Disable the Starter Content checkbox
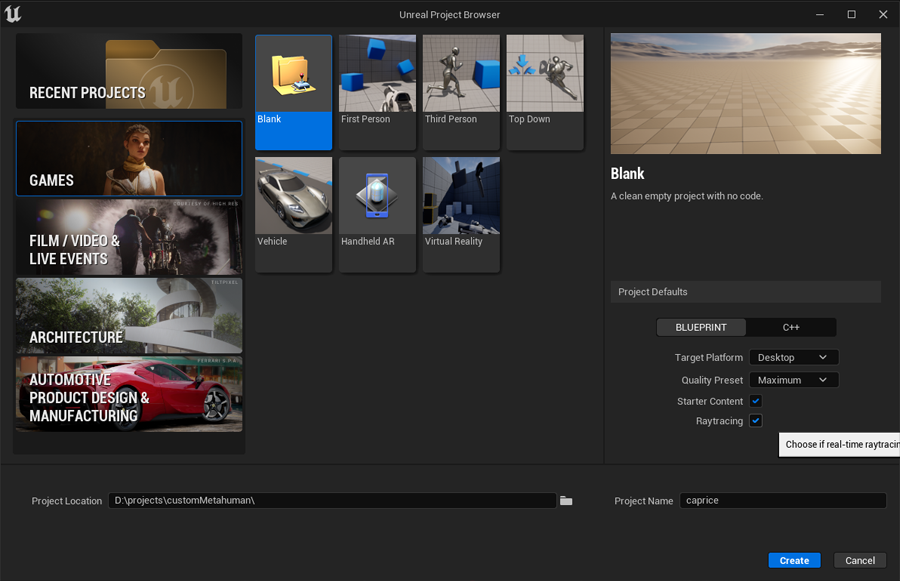The width and height of the screenshot is (900, 581). [756, 401]
